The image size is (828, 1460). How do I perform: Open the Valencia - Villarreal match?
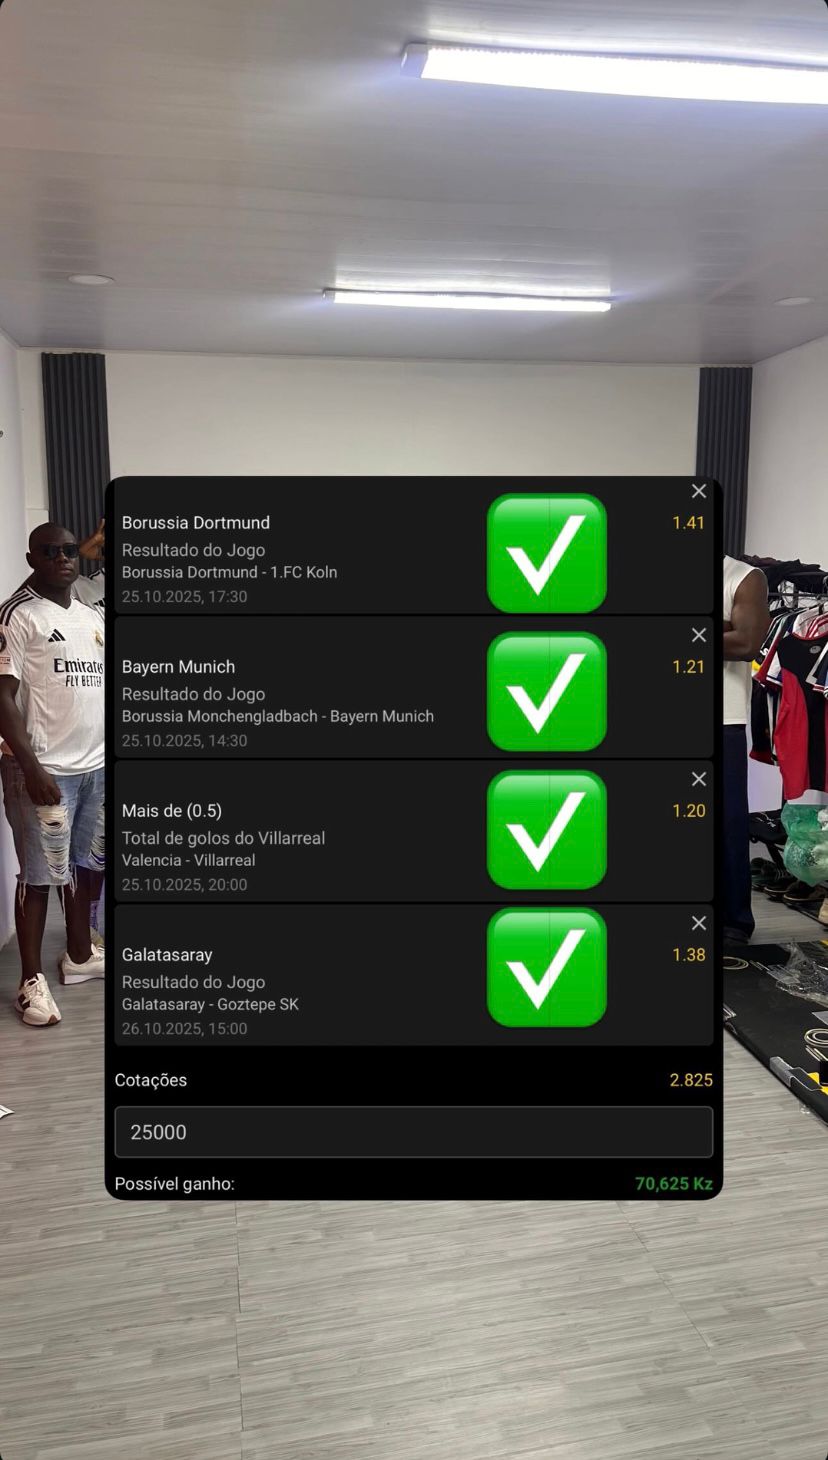[188, 861]
